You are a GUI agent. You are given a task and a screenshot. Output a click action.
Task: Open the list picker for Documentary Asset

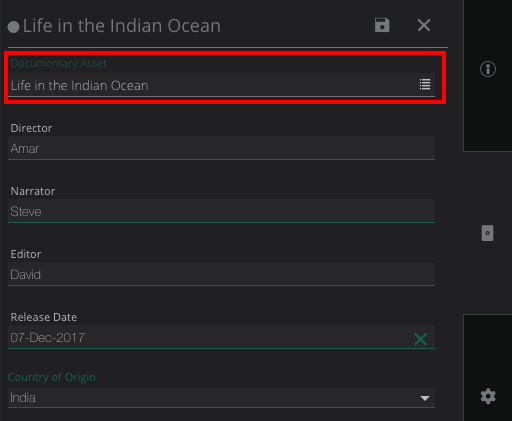425,84
